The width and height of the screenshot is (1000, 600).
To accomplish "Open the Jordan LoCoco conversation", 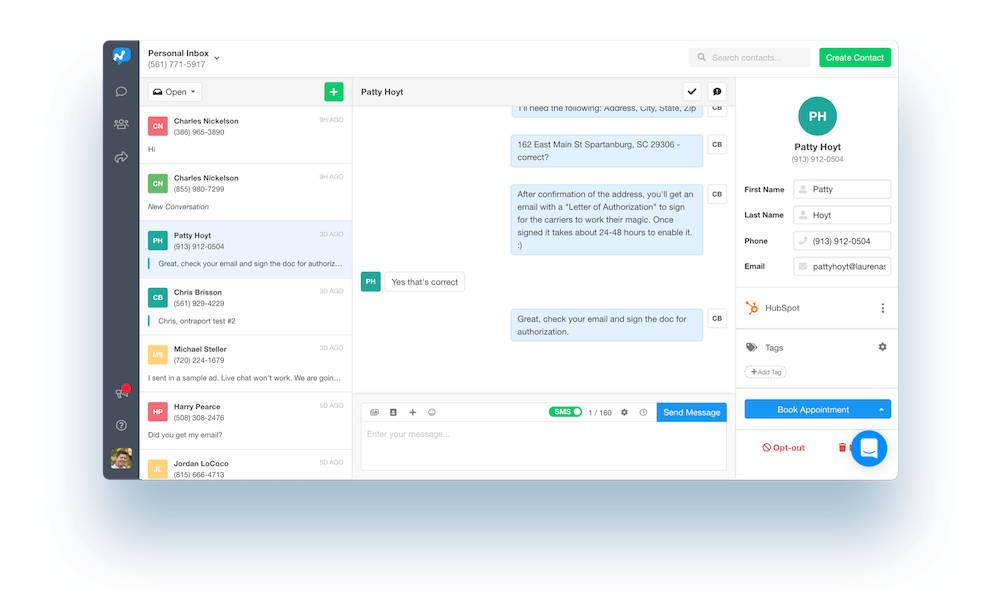I will tap(246, 465).
